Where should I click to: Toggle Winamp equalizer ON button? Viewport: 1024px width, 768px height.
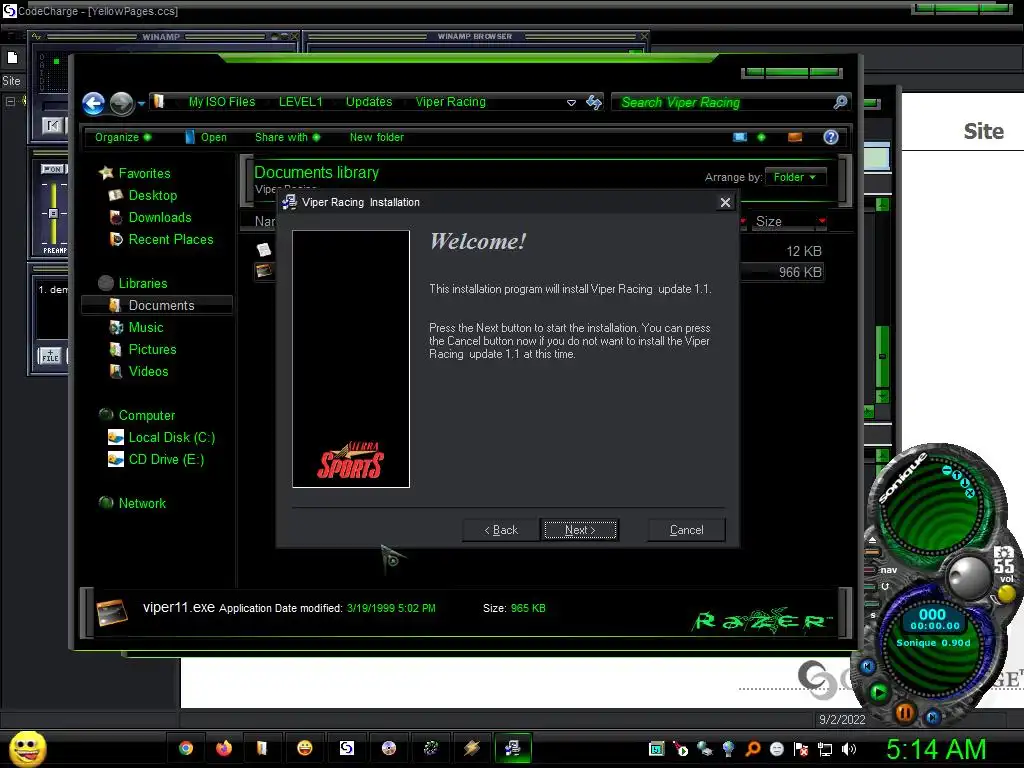pyautogui.click(x=52, y=169)
